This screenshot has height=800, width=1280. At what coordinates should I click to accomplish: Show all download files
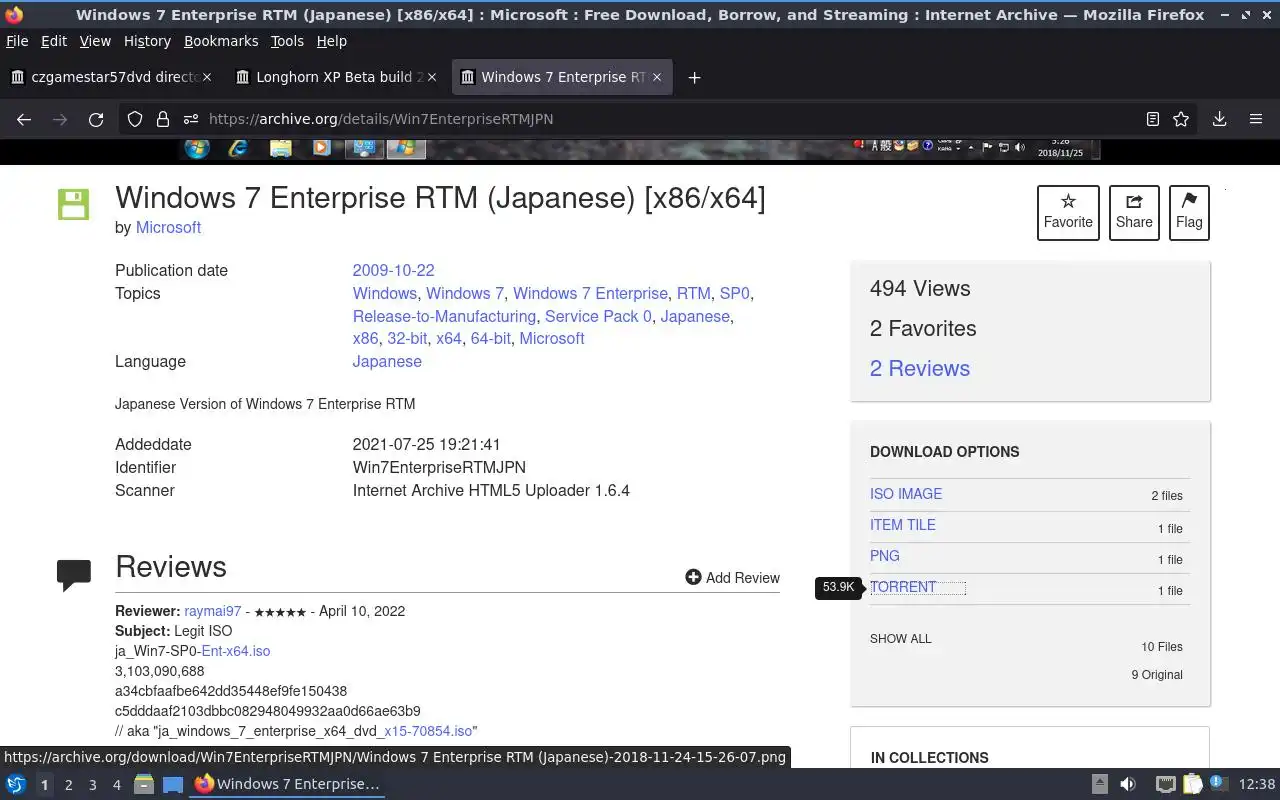pyautogui.click(x=900, y=639)
